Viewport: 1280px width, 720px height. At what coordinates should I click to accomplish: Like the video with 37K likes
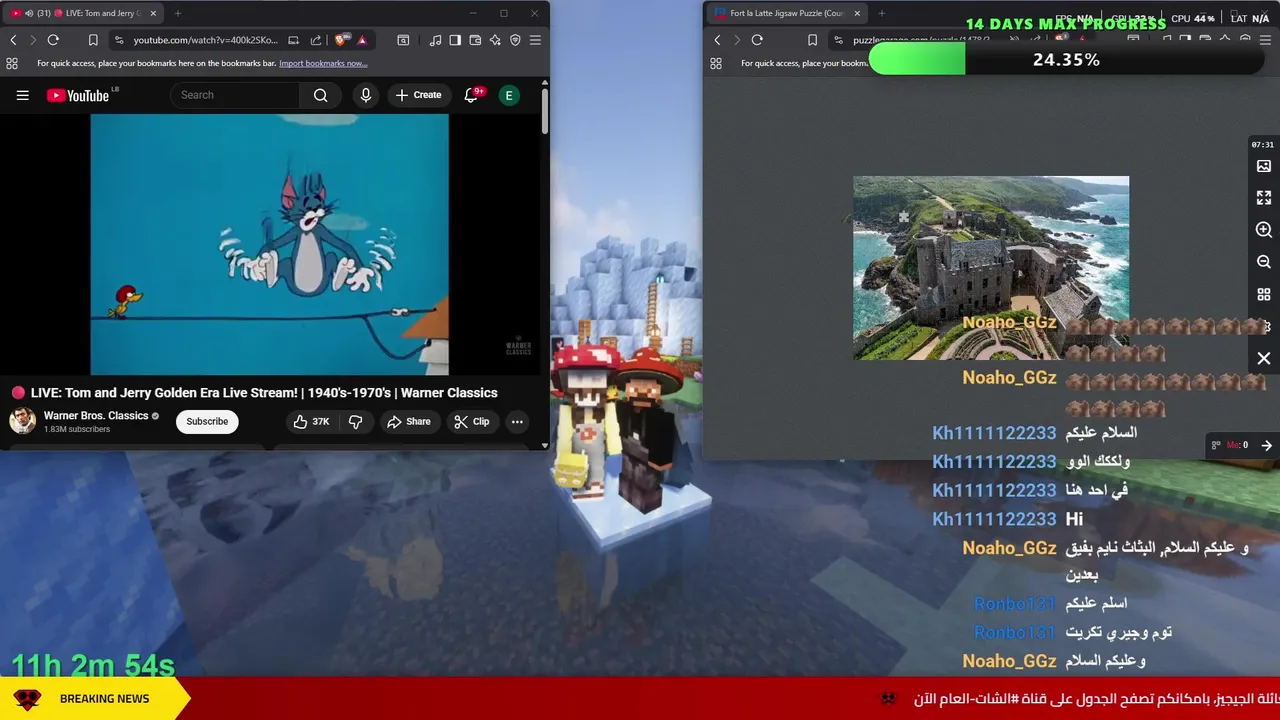click(311, 421)
